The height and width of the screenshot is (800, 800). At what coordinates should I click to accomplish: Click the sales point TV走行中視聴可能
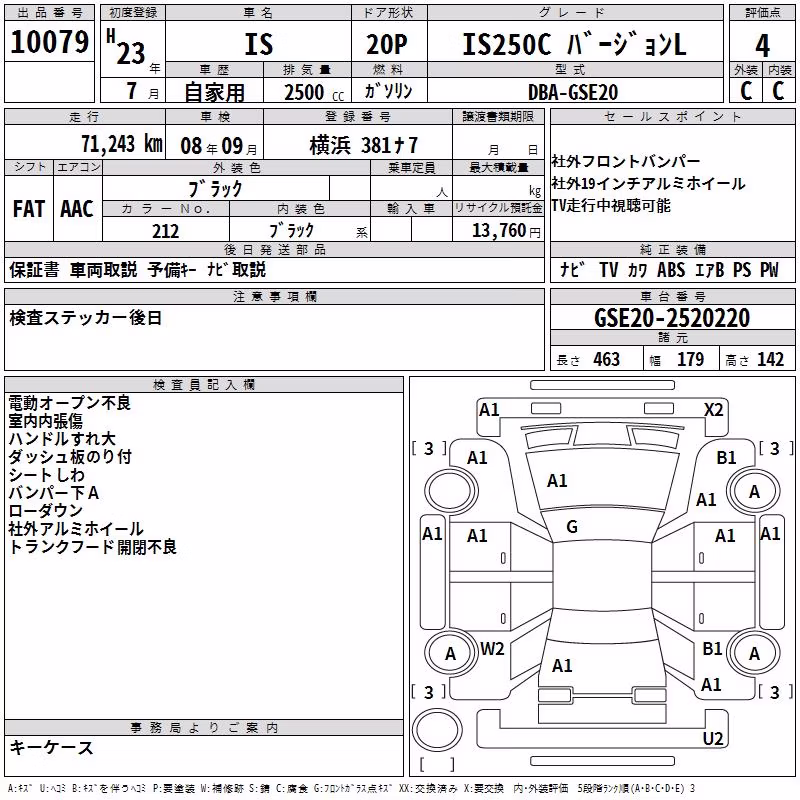(x=611, y=206)
